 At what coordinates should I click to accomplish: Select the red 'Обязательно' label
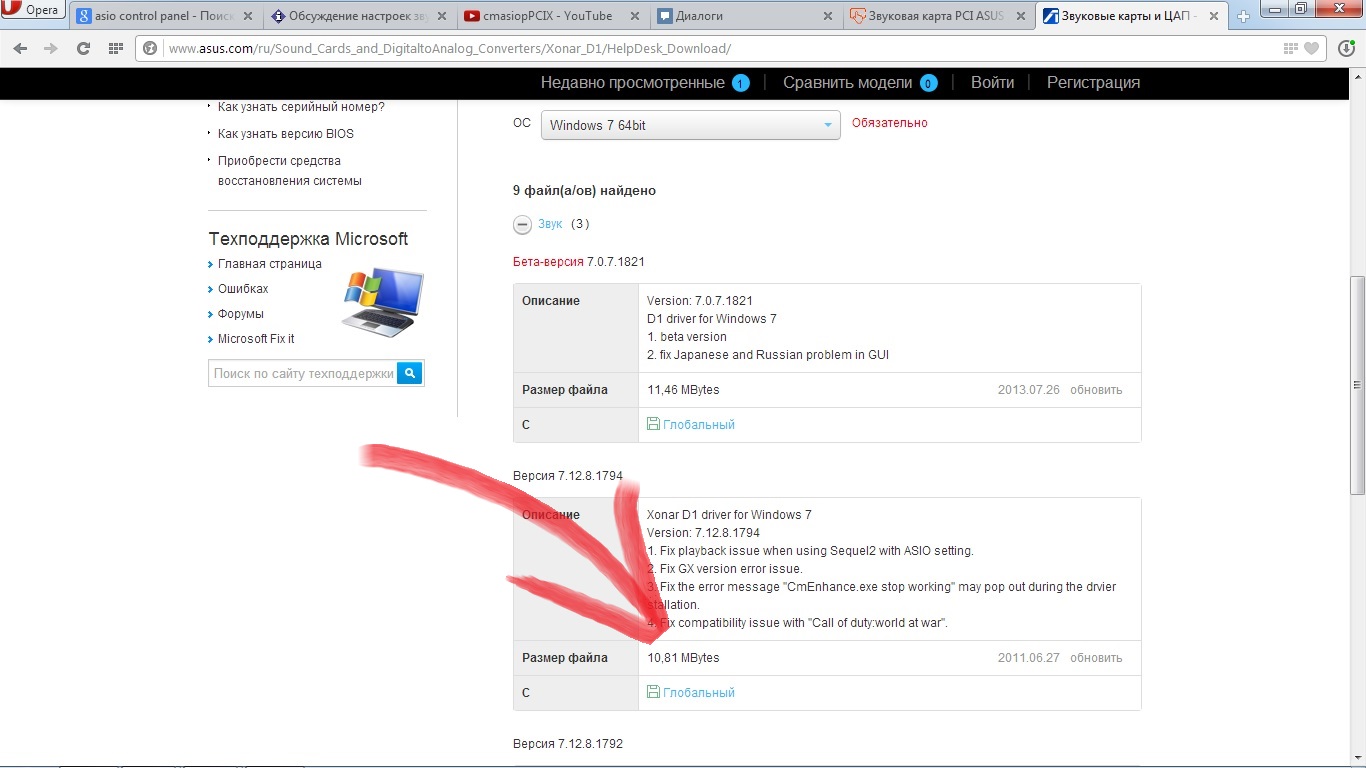(890, 123)
